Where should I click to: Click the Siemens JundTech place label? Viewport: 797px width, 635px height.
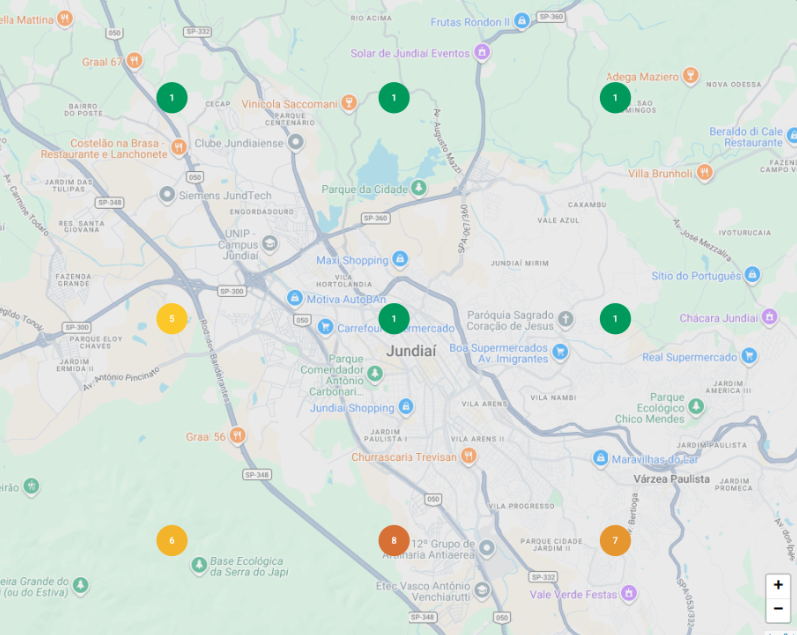[225, 196]
